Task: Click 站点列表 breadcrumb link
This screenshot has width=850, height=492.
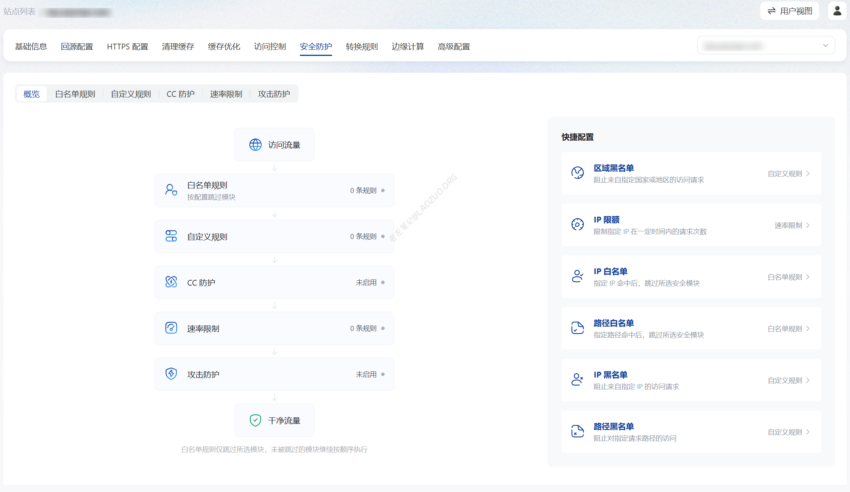Action: (x=20, y=11)
